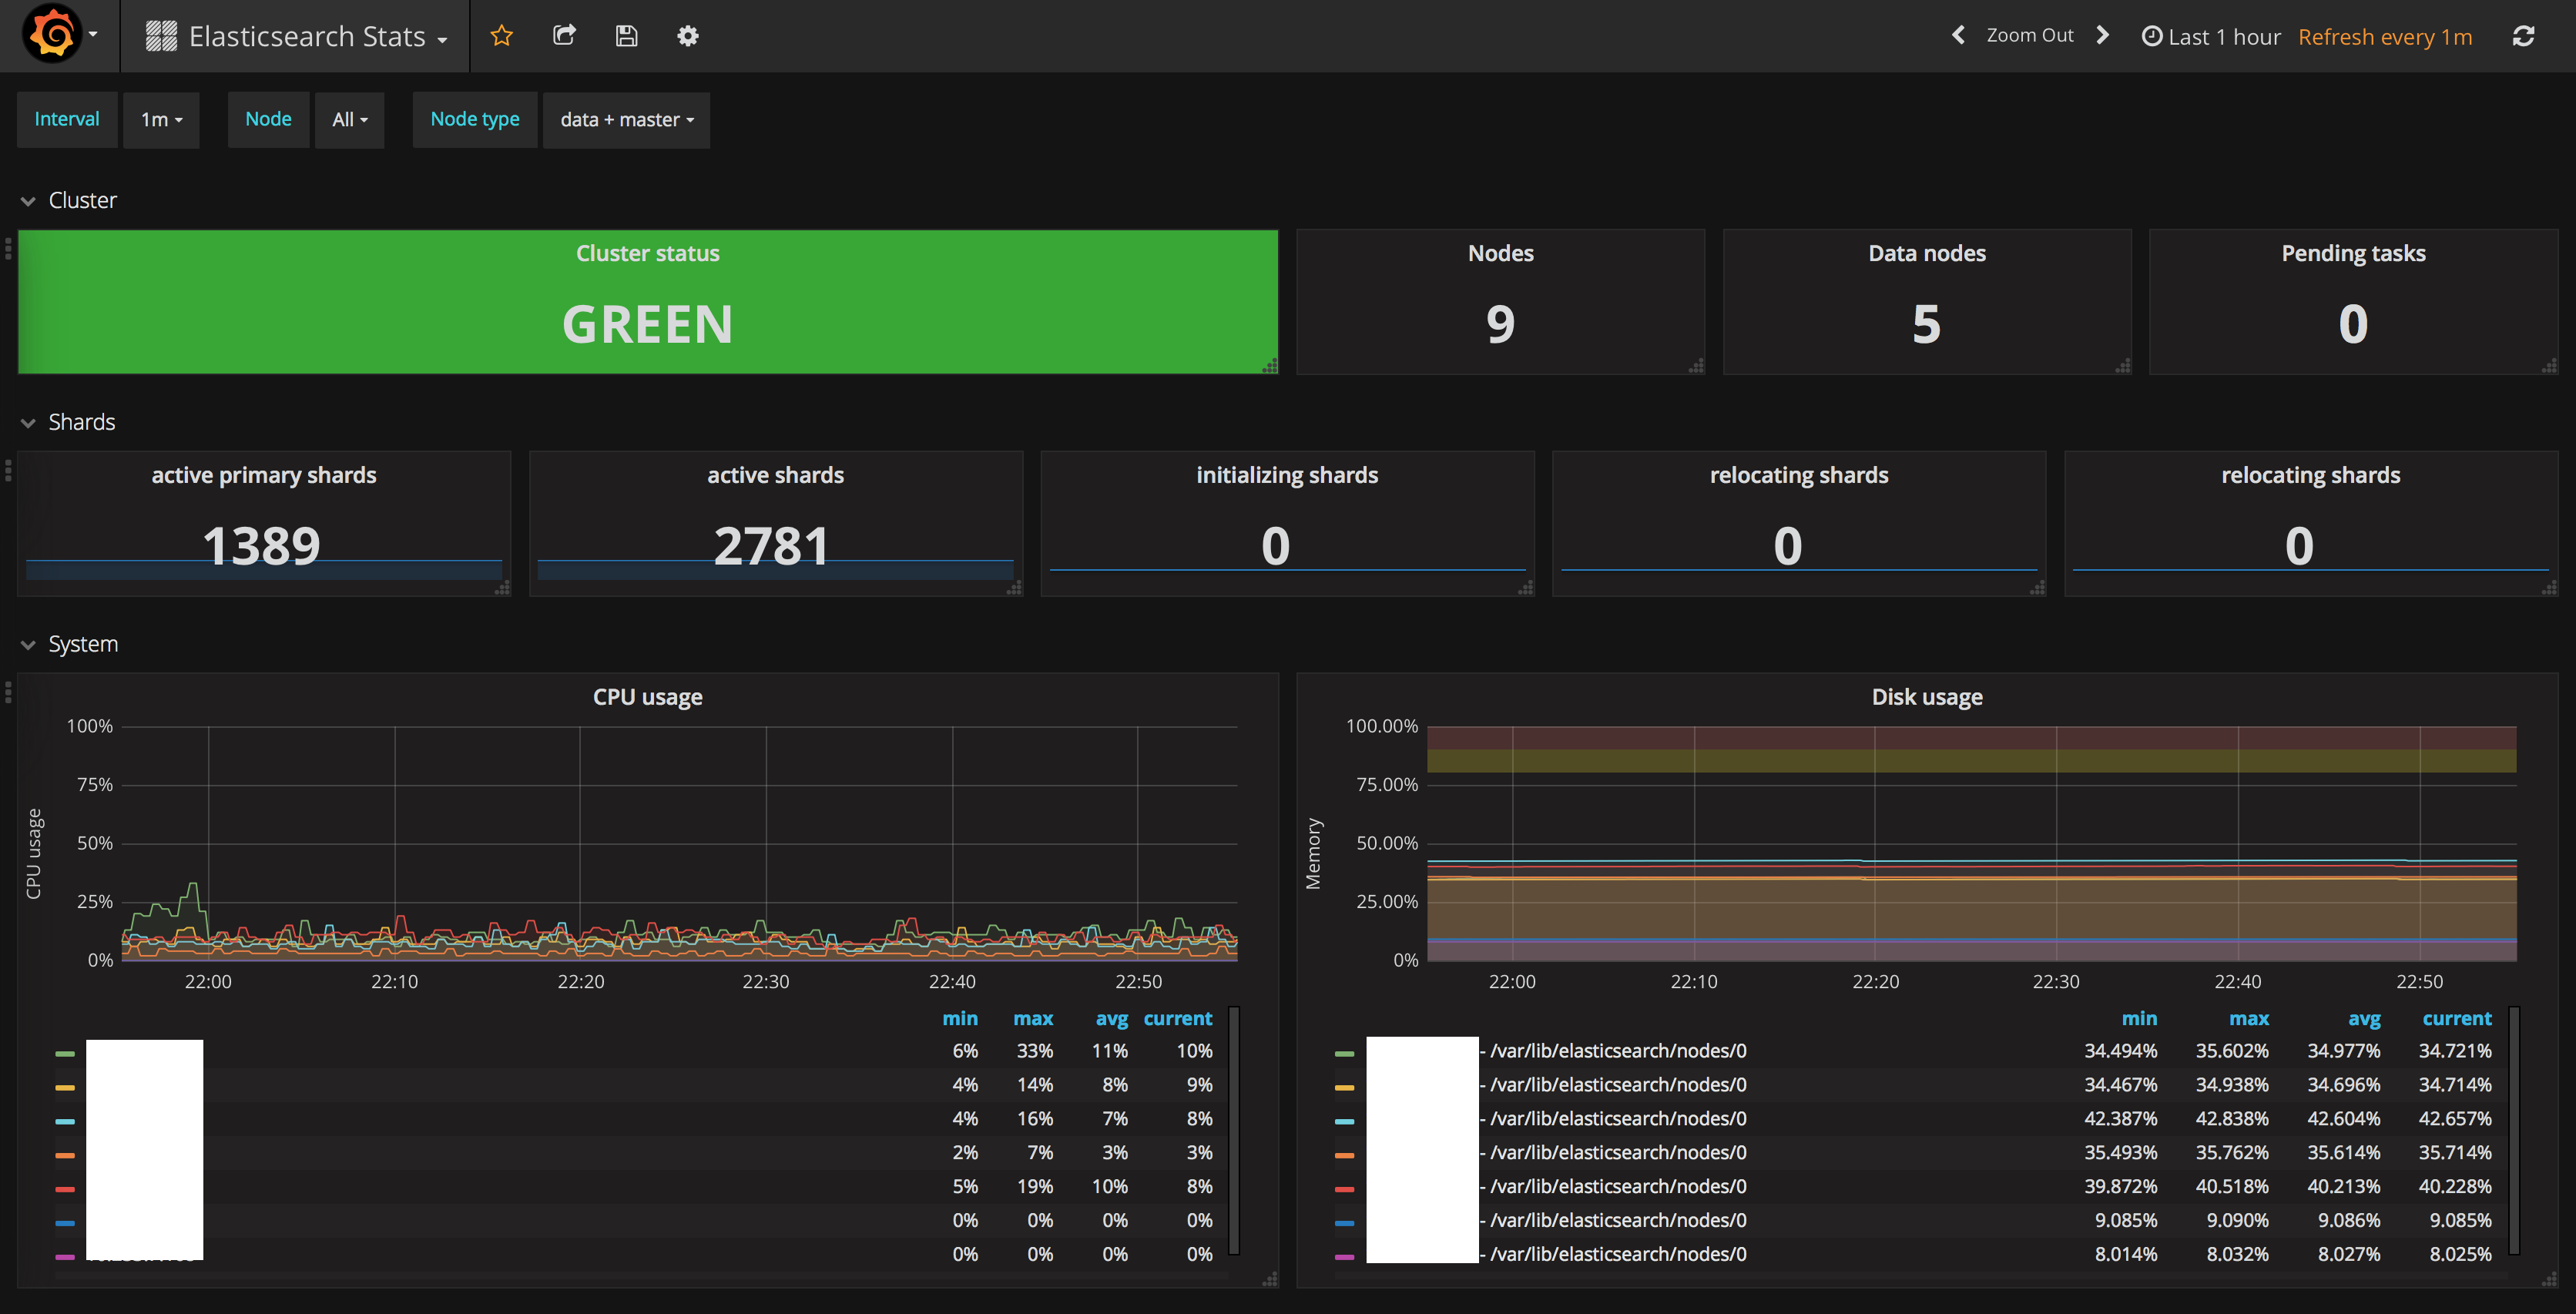
Task: Shift time range back with left arrow
Action: [x=1958, y=35]
